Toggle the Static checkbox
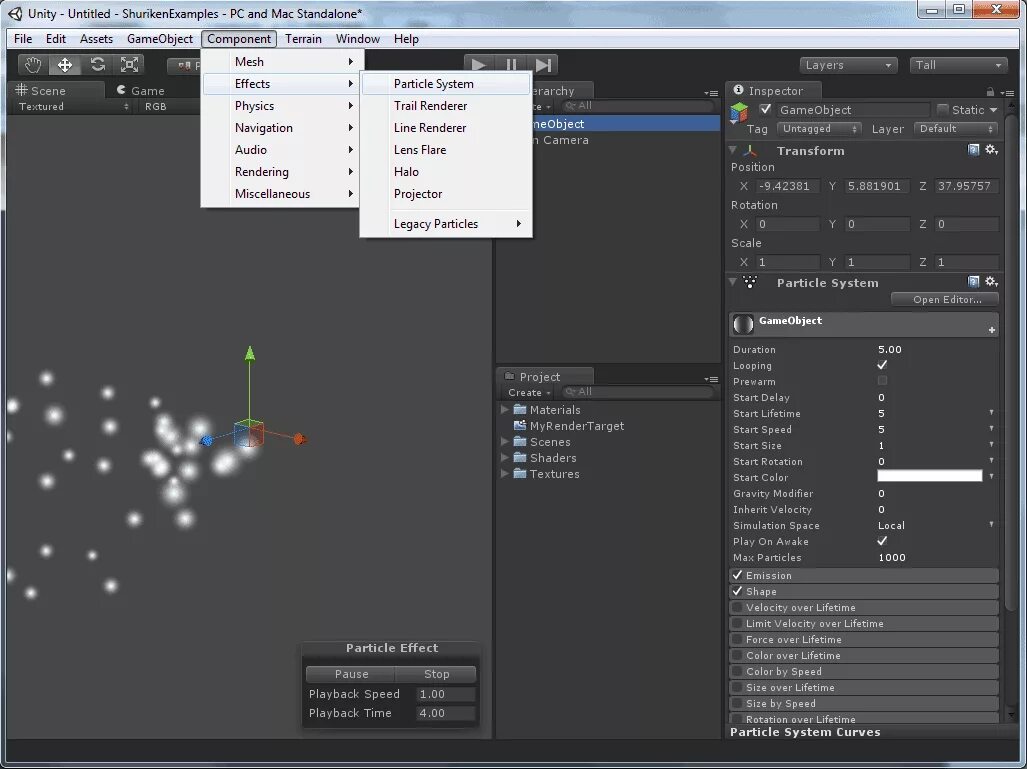Viewport: 1027px width, 769px height. point(943,109)
